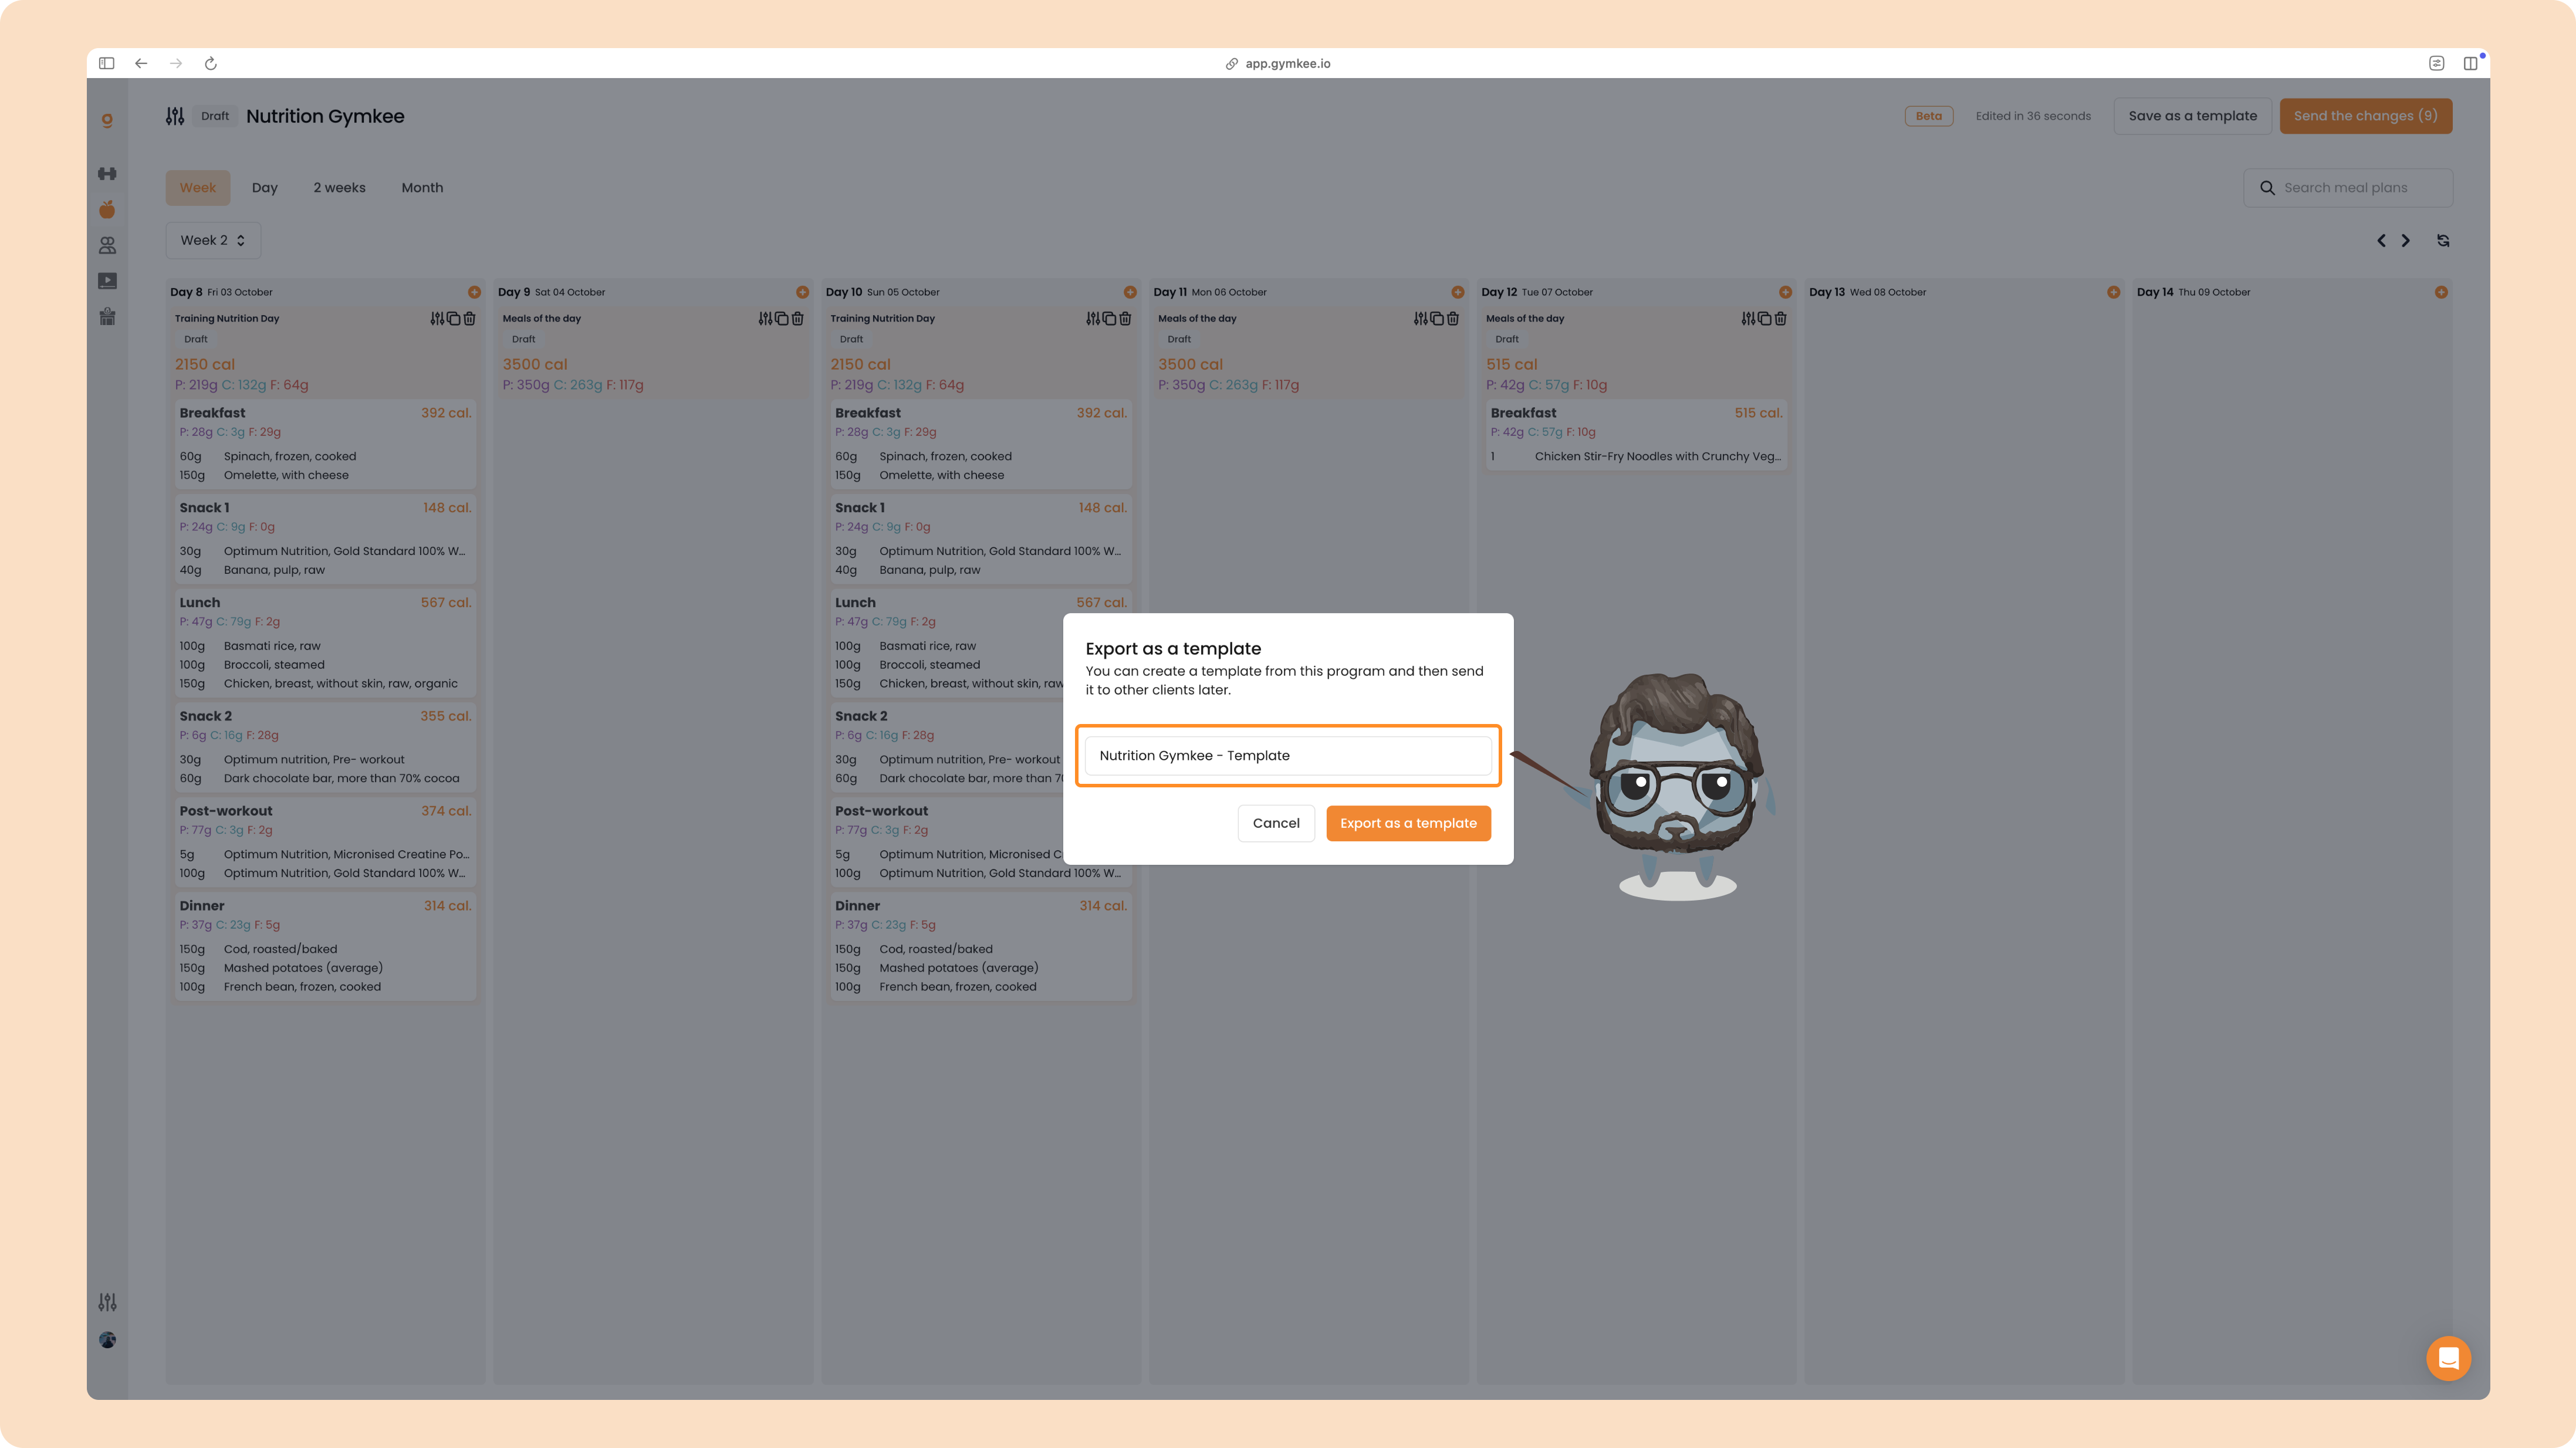
Task: Go to the next week arrow
Action: 2406,241
